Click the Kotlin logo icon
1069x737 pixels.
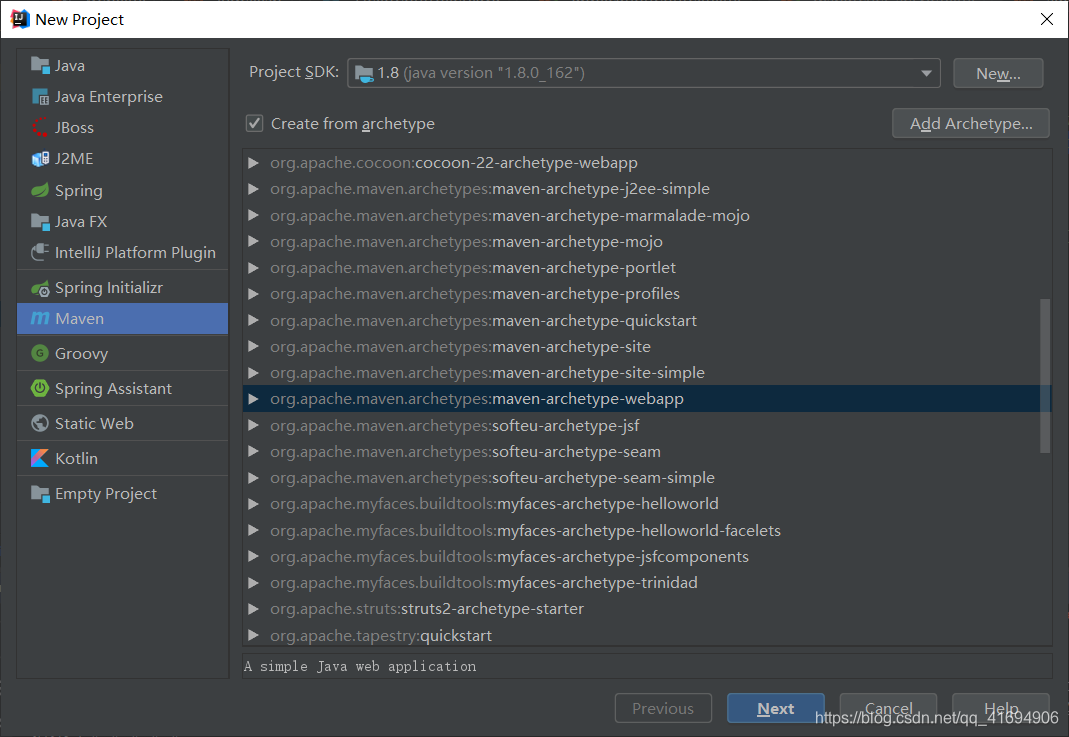40,458
